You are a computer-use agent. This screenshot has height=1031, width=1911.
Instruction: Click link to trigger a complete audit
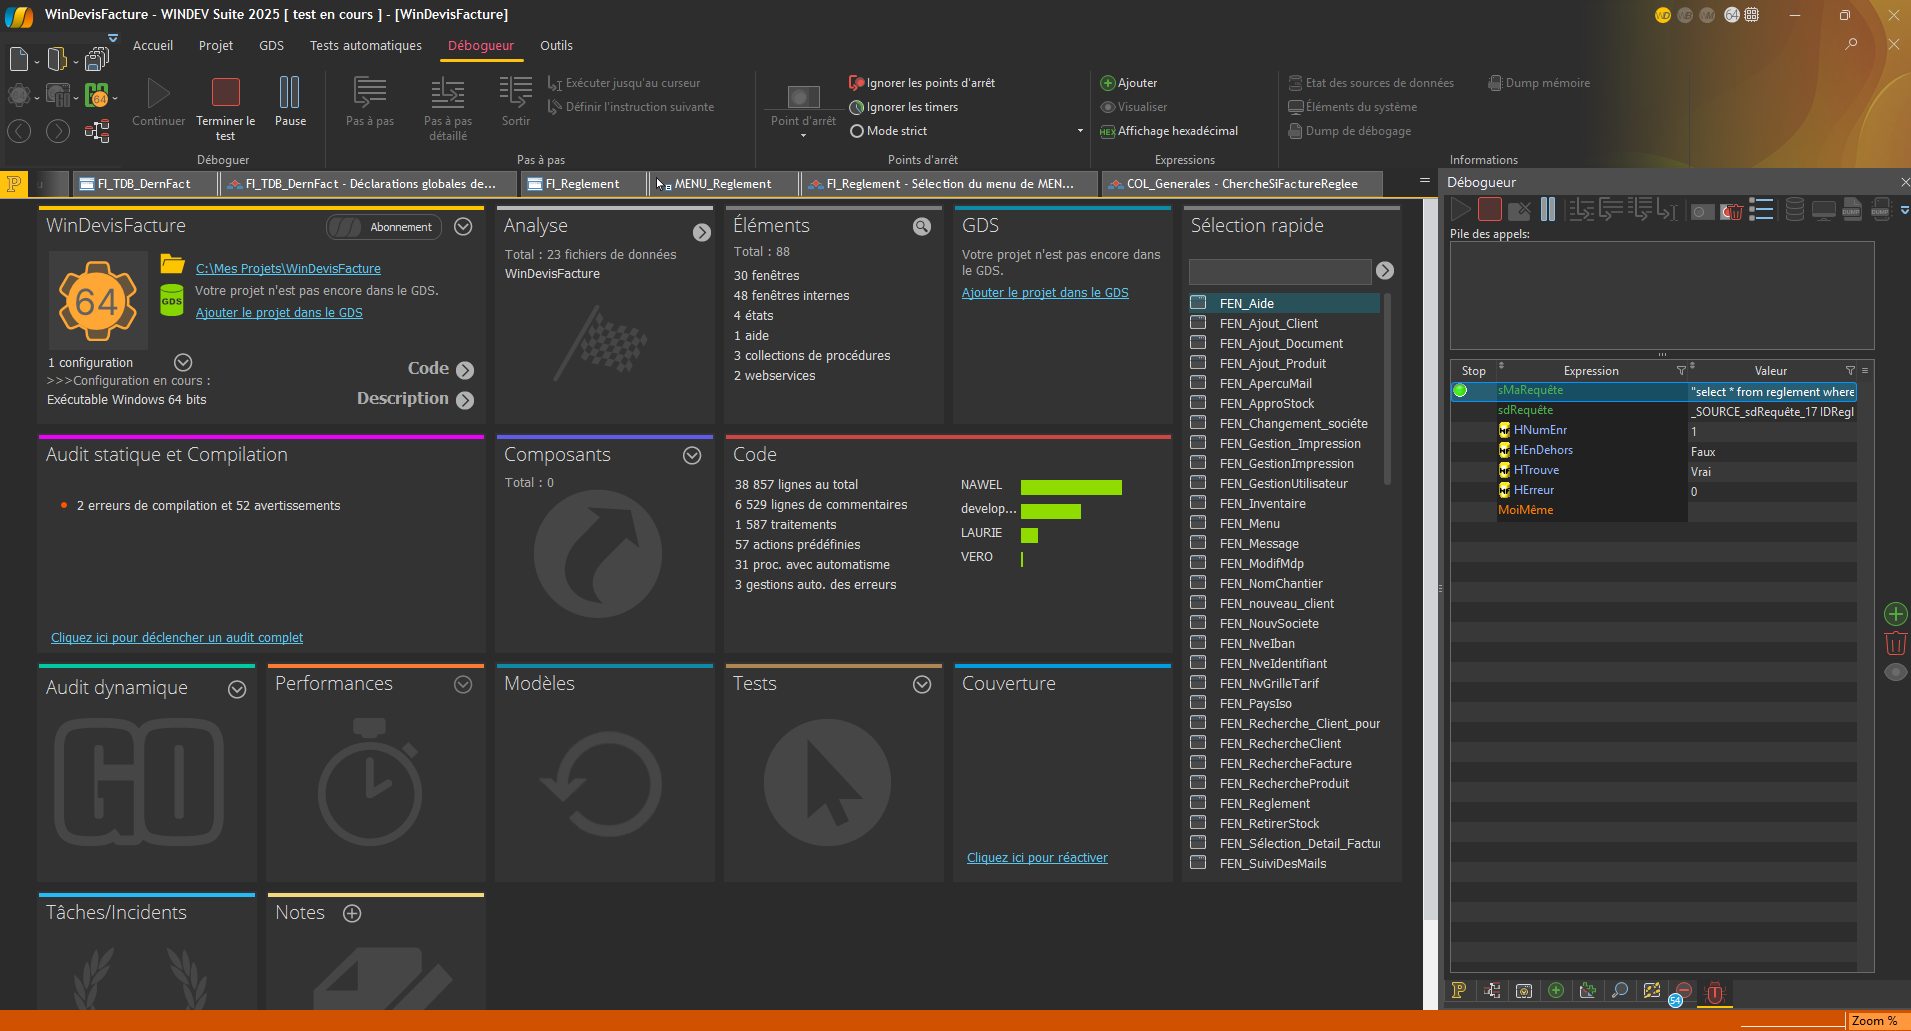(177, 638)
